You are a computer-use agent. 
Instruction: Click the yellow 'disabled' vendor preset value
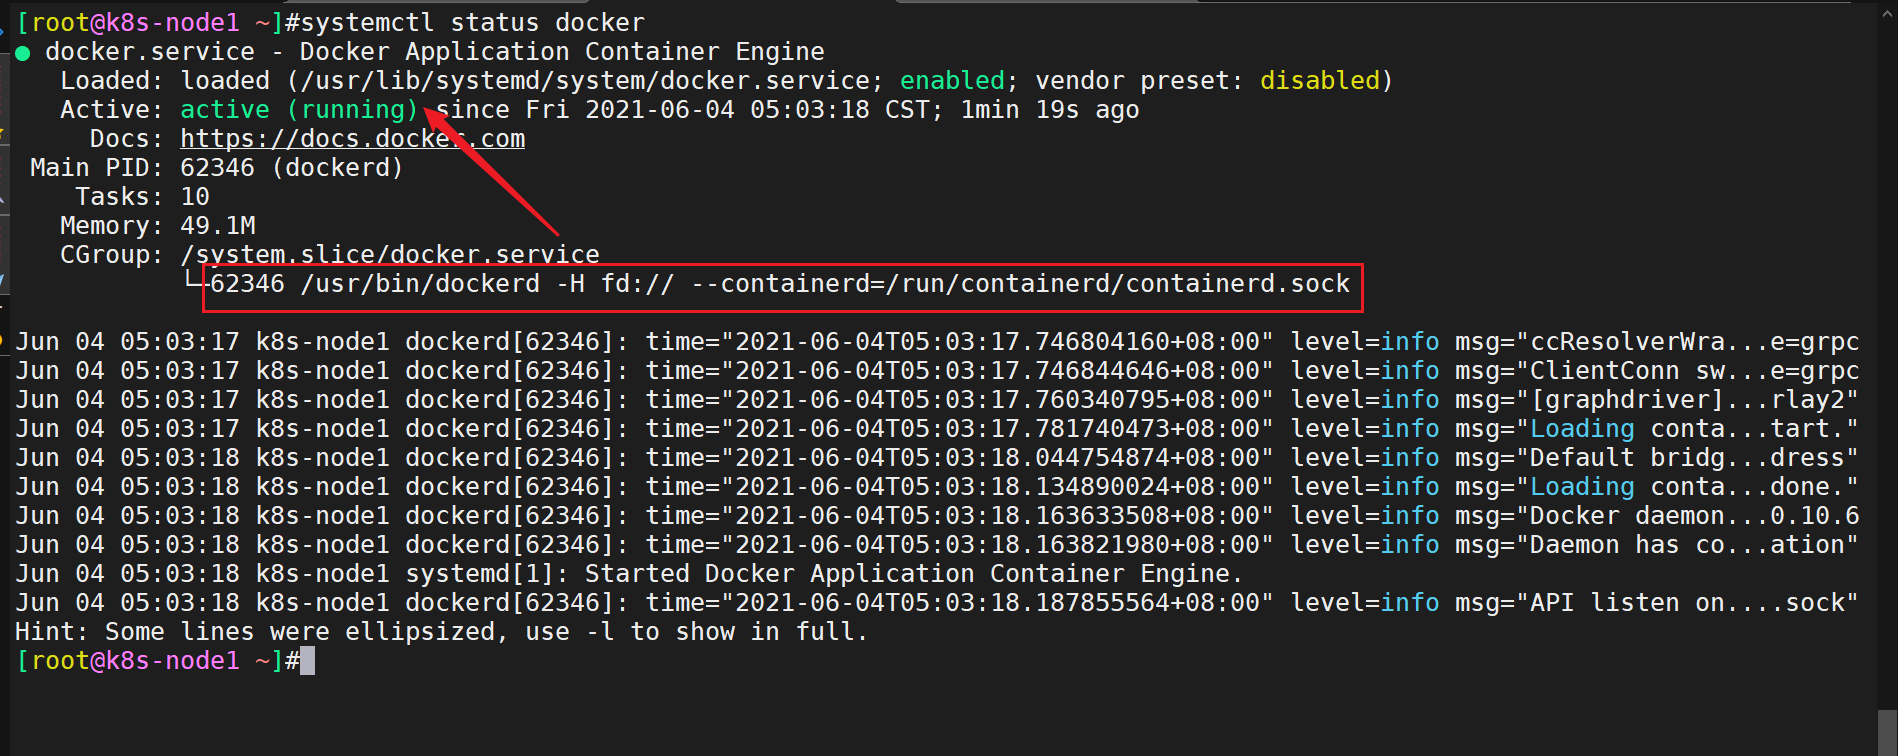(1319, 80)
